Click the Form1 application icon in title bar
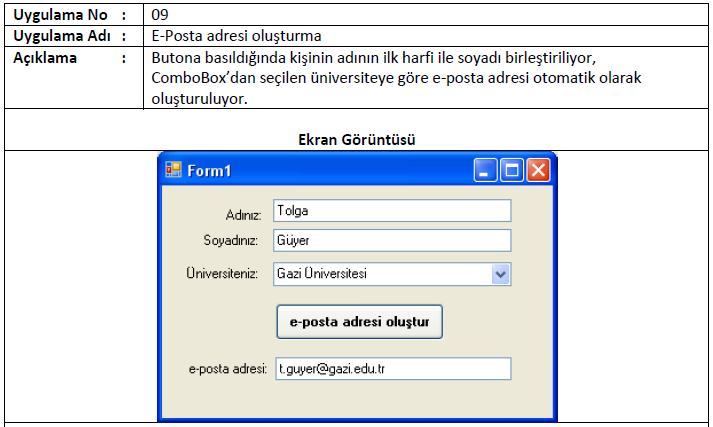Screen dimensions: 713x427 click(173, 170)
